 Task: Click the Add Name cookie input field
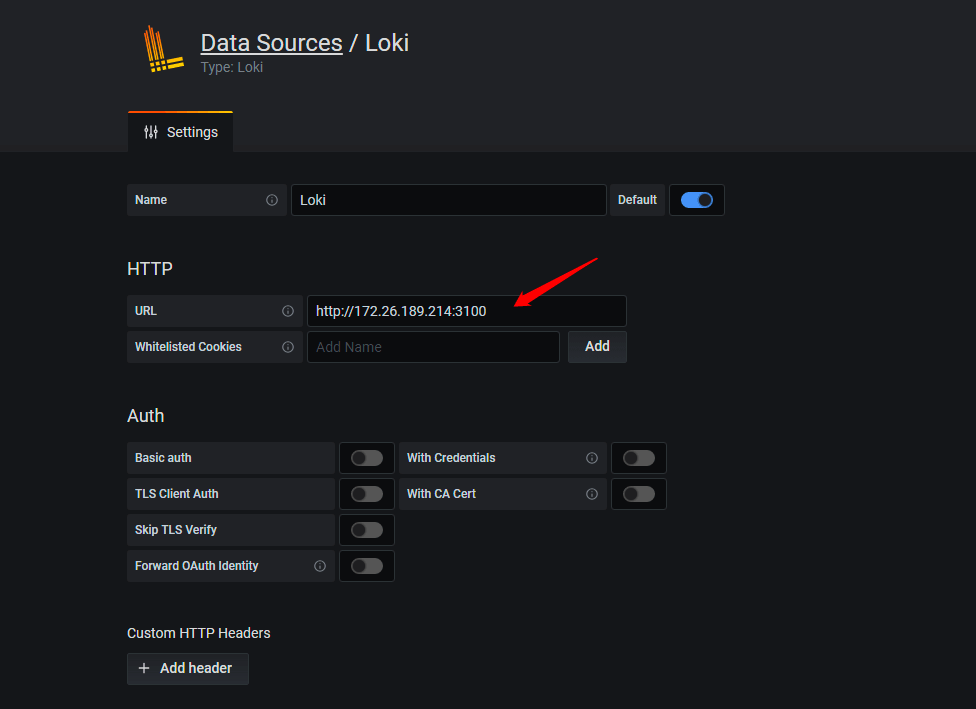tap(433, 347)
